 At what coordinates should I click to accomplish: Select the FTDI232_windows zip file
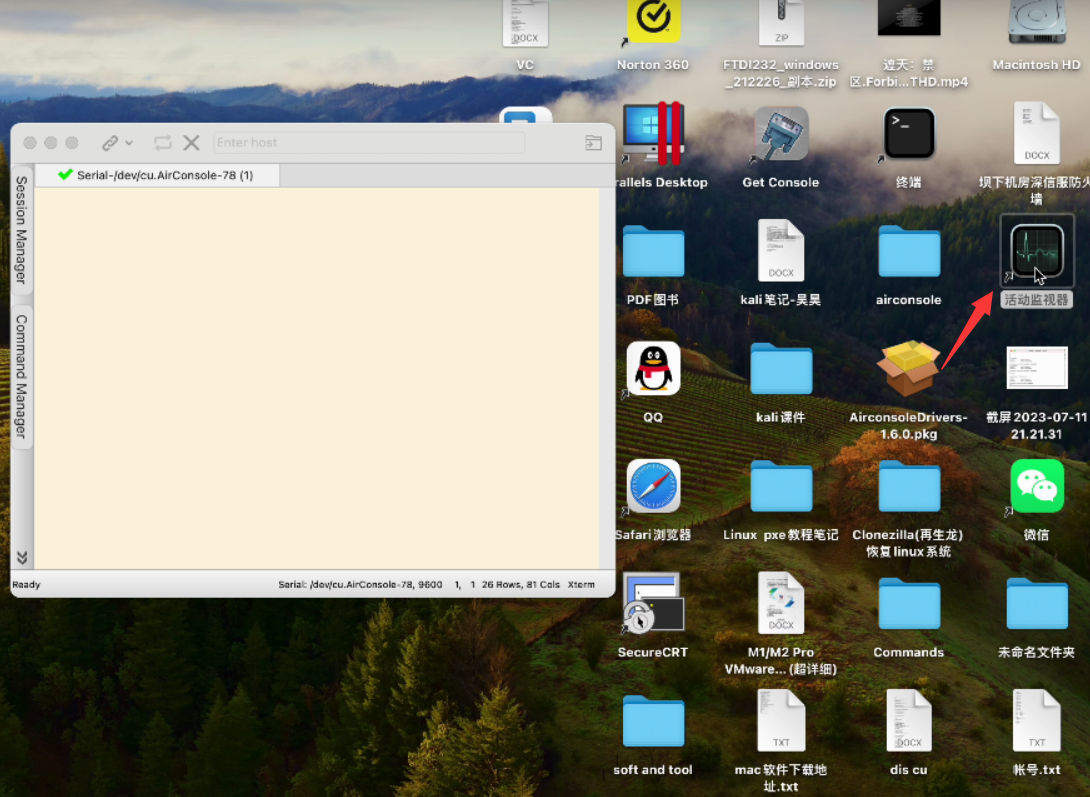coord(781,22)
